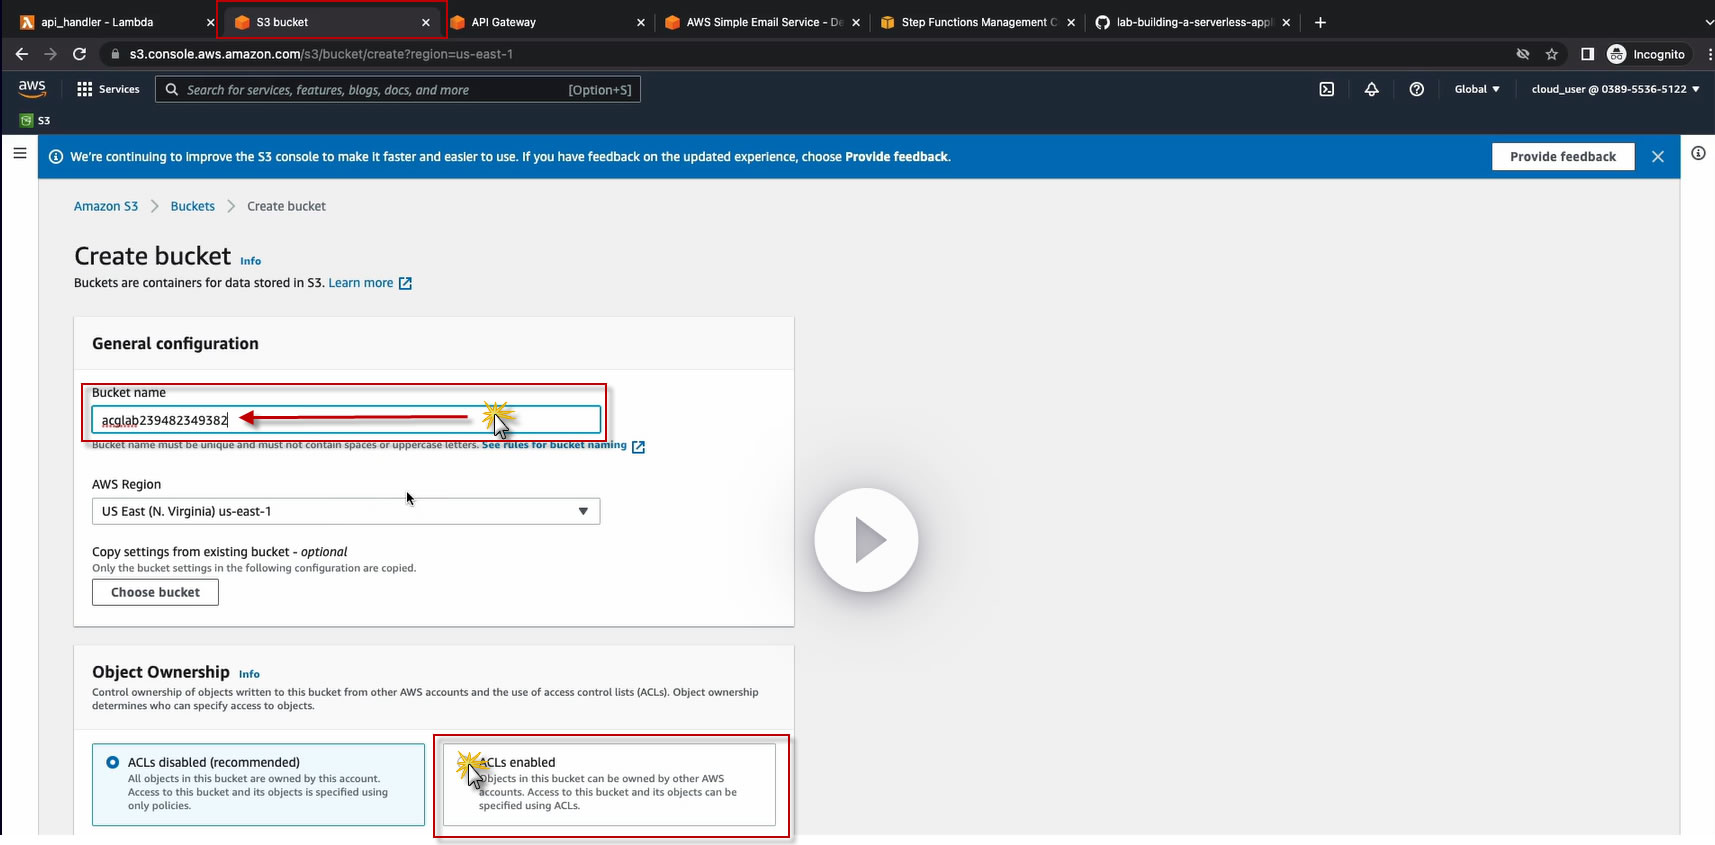
Task: Close the API Gateway tab
Action: (641, 22)
